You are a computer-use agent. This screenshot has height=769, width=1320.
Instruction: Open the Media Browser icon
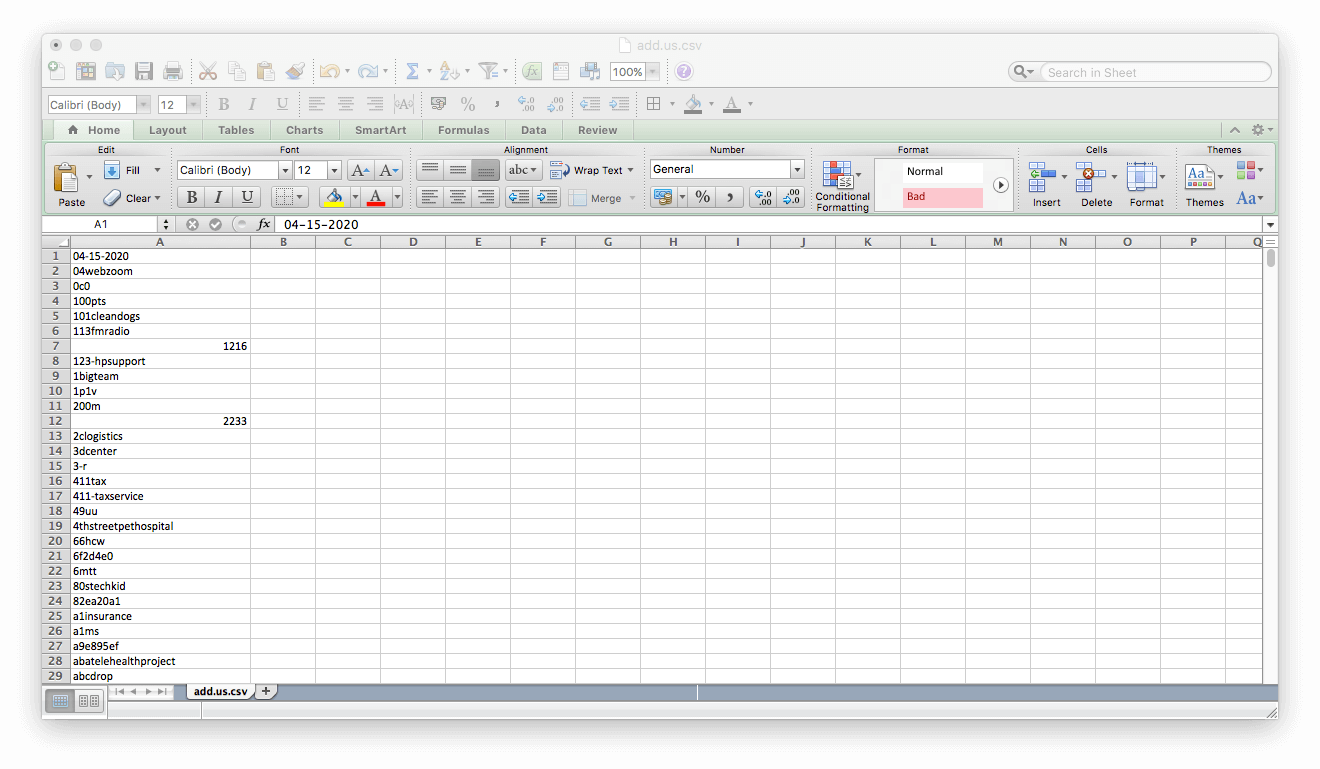click(590, 71)
